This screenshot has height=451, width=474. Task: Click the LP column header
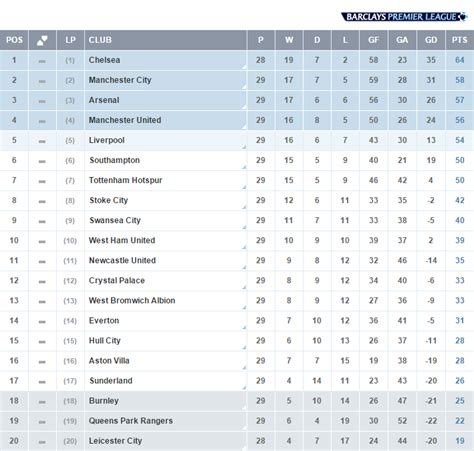point(70,40)
